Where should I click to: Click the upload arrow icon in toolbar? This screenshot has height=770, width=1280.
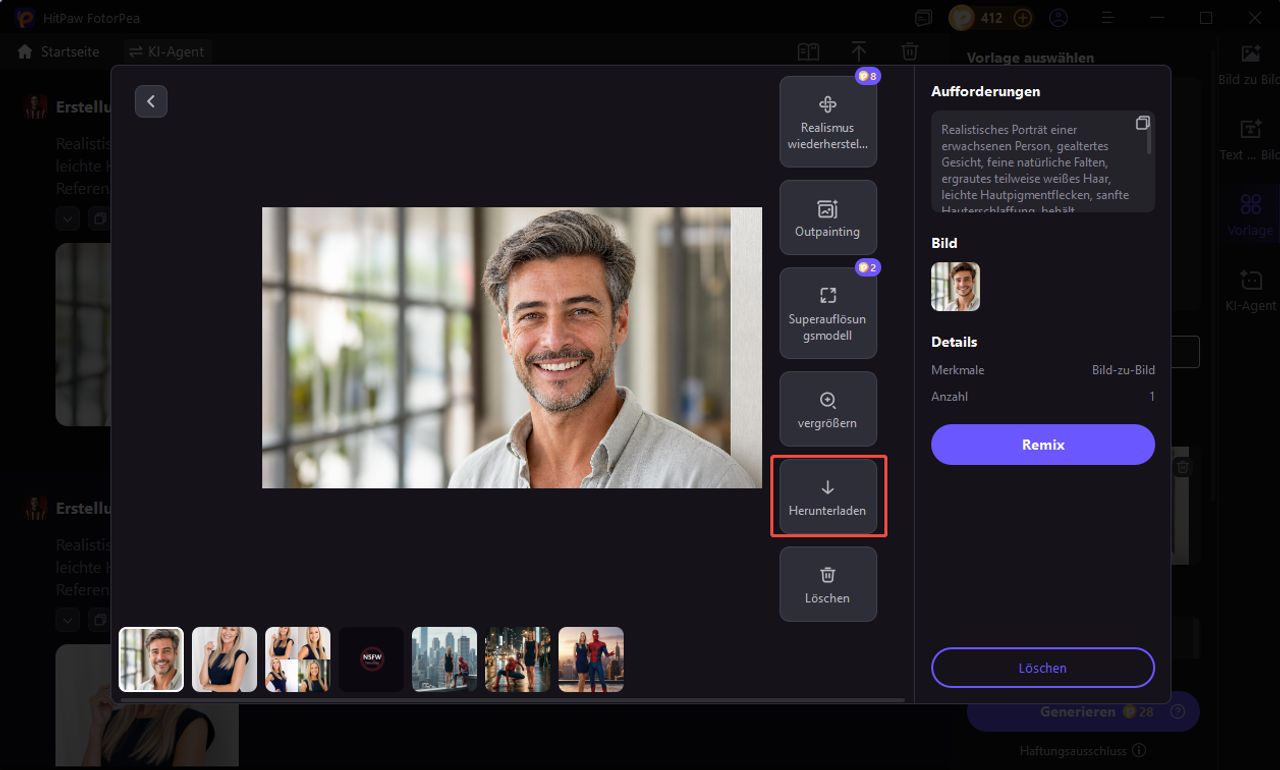[859, 52]
